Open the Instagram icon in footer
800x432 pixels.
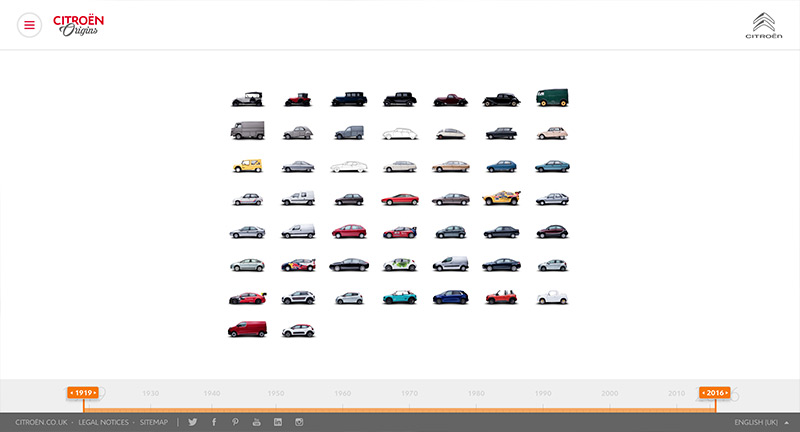[299, 422]
